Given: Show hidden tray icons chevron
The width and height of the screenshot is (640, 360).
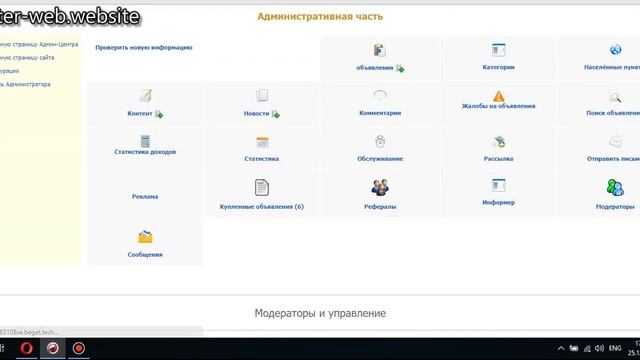Looking at the screenshot, I should point(561,349).
